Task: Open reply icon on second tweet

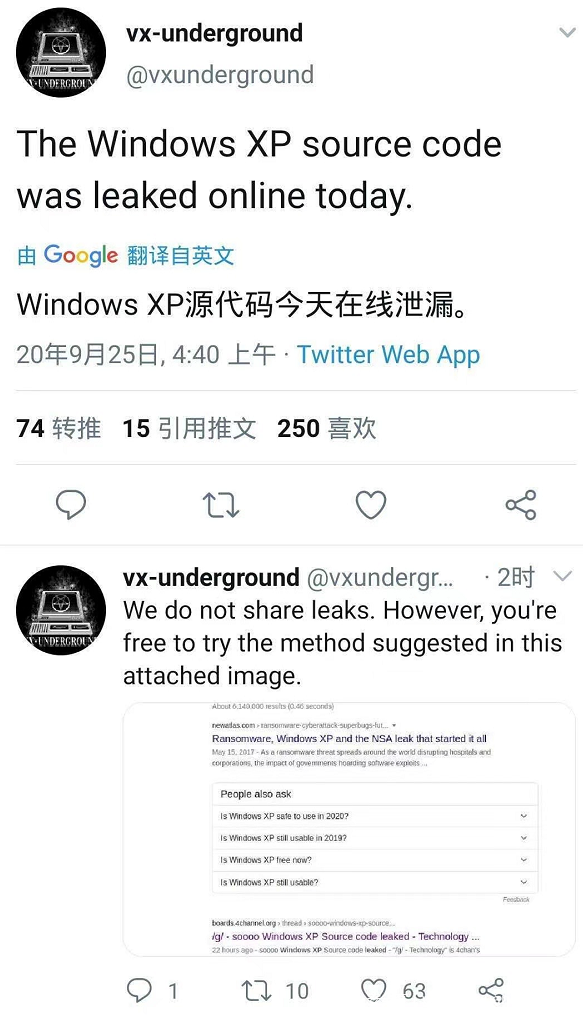Action: [x=139, y=990]
